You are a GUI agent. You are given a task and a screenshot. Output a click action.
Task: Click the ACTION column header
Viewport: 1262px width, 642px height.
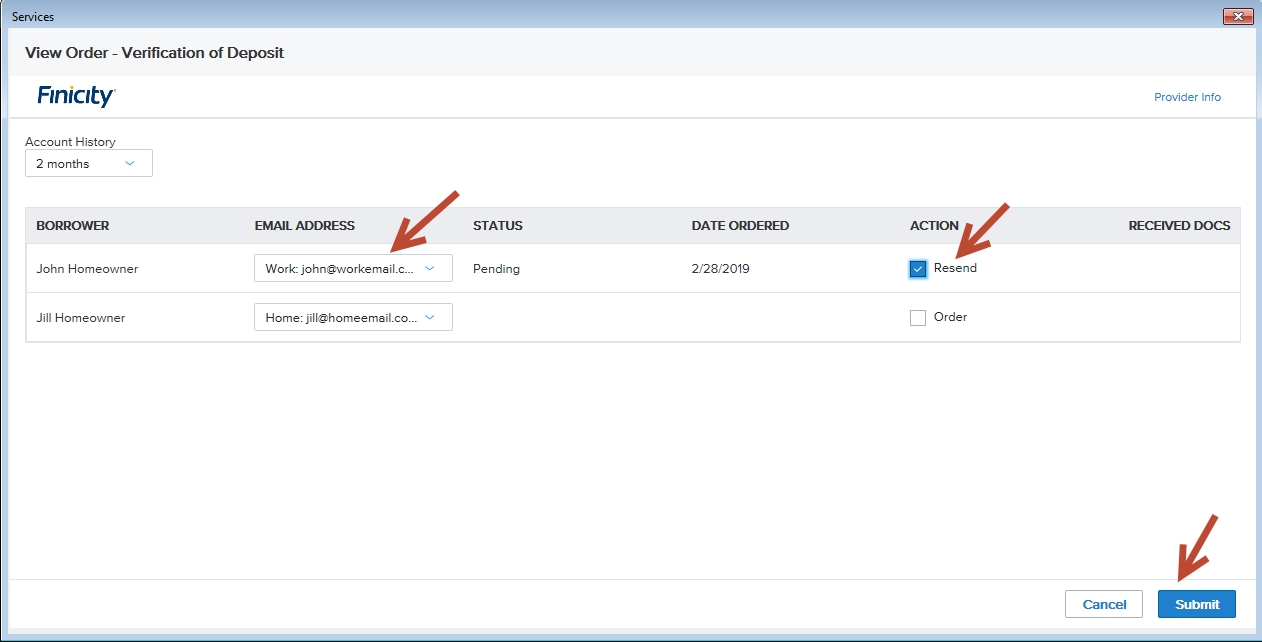pos(934,226)
